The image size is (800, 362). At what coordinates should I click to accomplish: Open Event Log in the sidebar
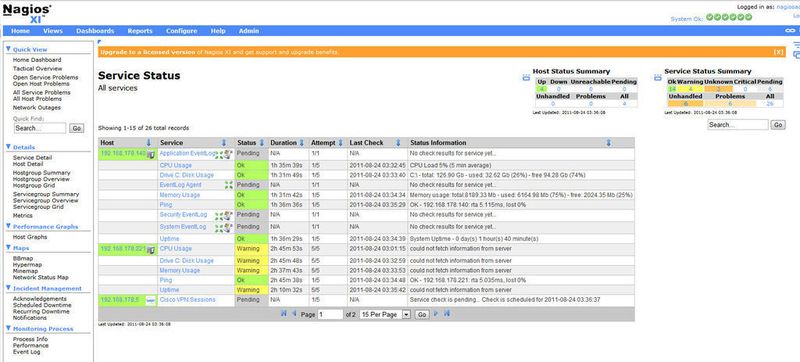(x=27, y=352)
